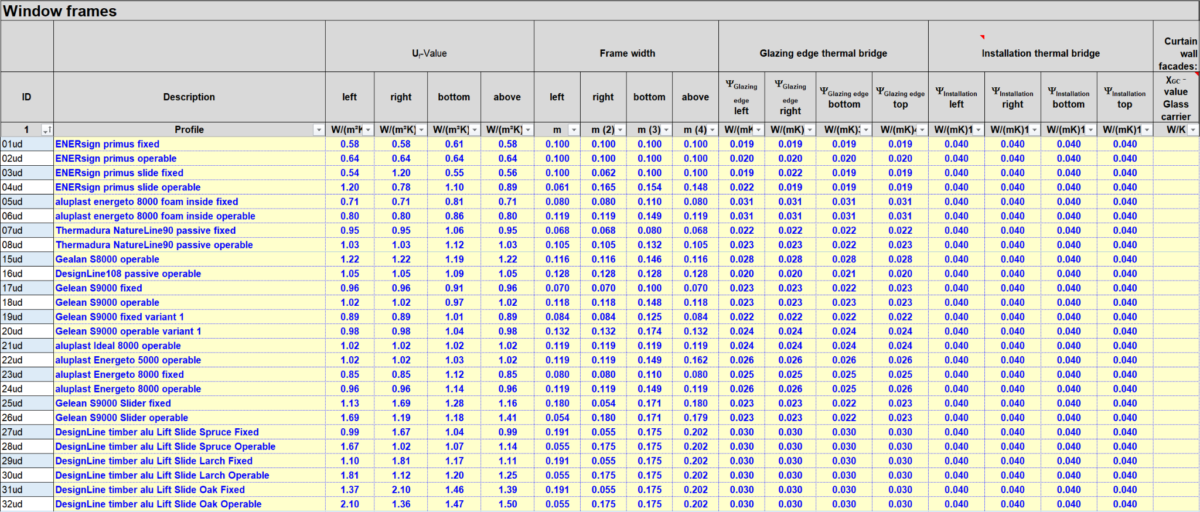Open filter for Glazing edge bottom column
Image resolution: width=1200 pixels, height=512 pixels.
coord(865,130)
